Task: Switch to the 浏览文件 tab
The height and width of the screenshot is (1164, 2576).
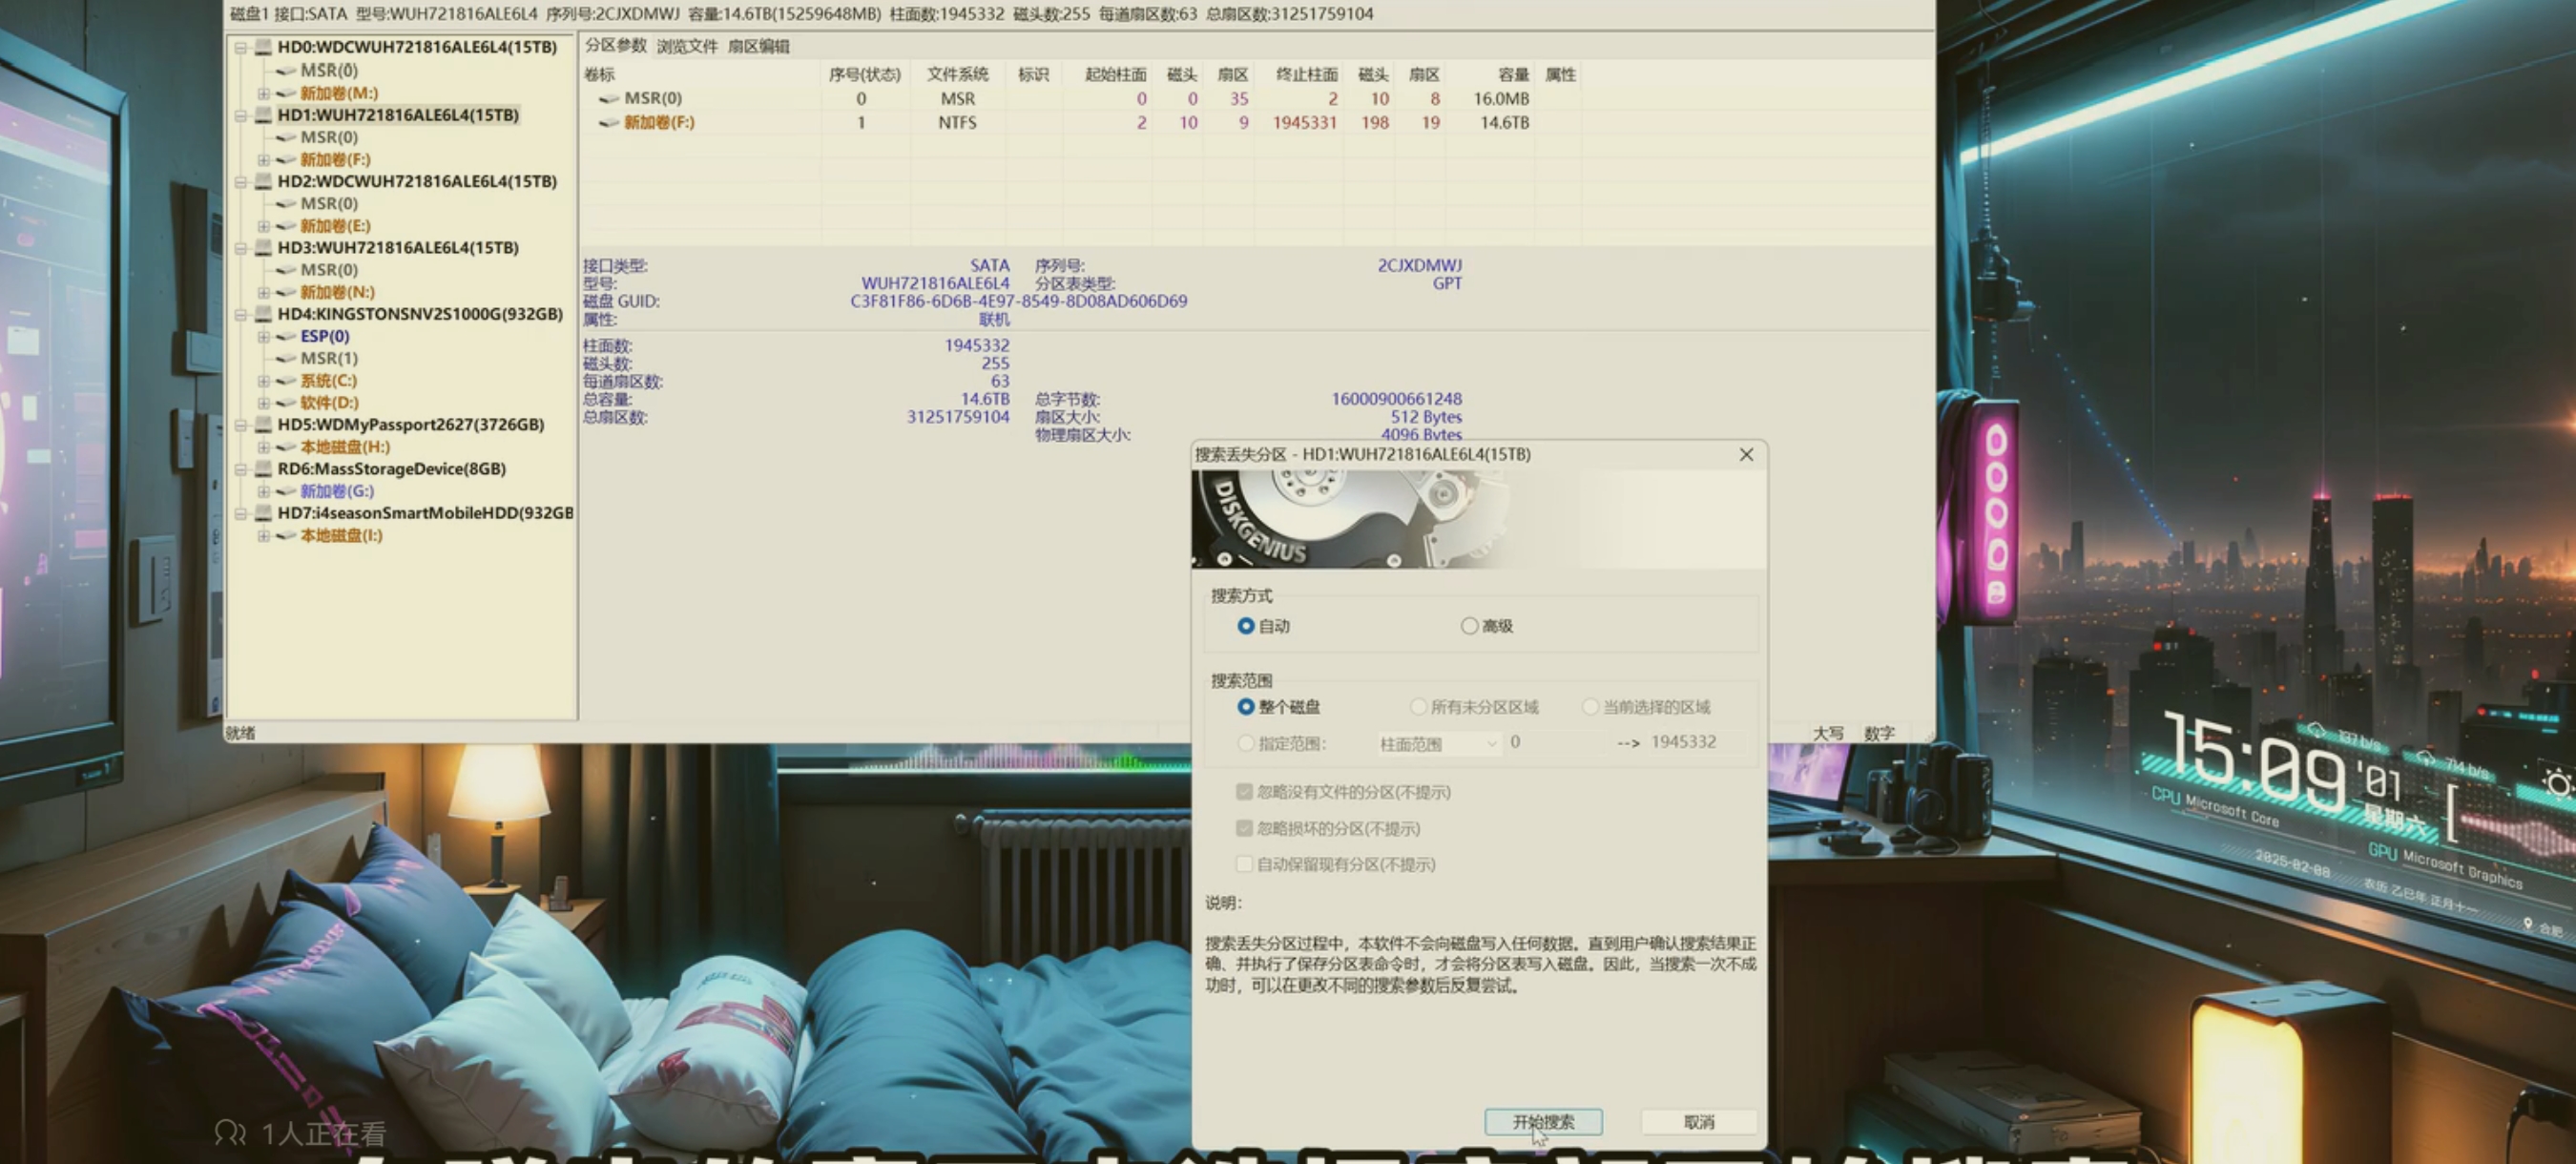Action: click(x=688, y=46)
